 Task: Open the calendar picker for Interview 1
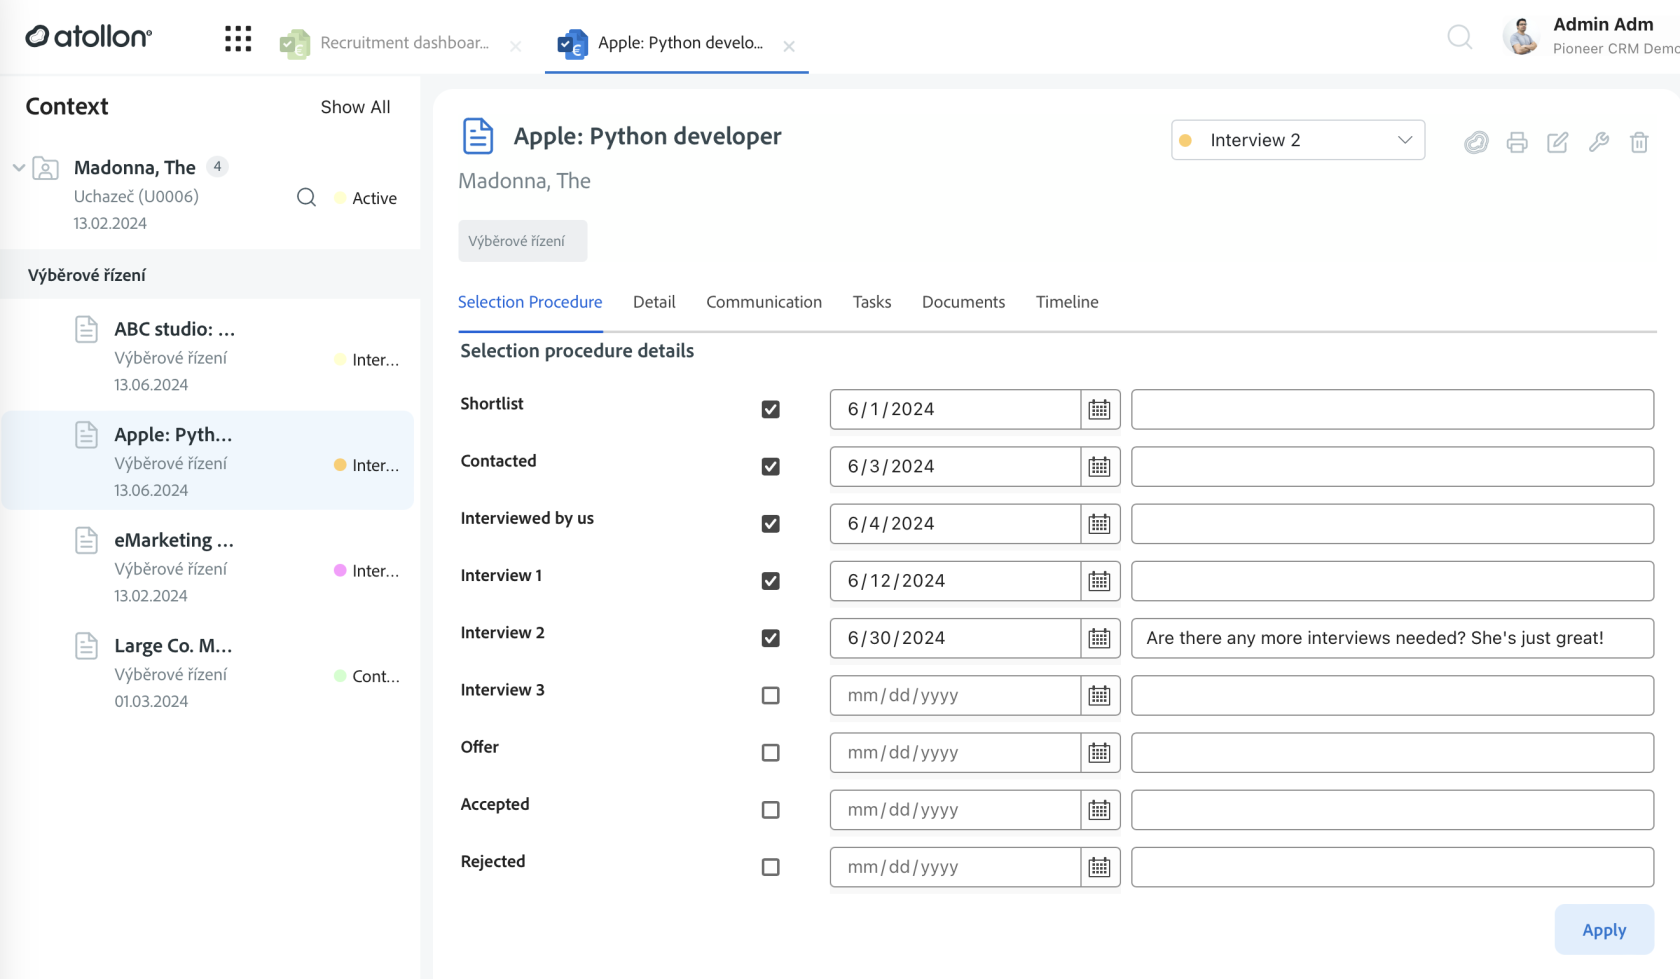click(x=1099, y=581)
